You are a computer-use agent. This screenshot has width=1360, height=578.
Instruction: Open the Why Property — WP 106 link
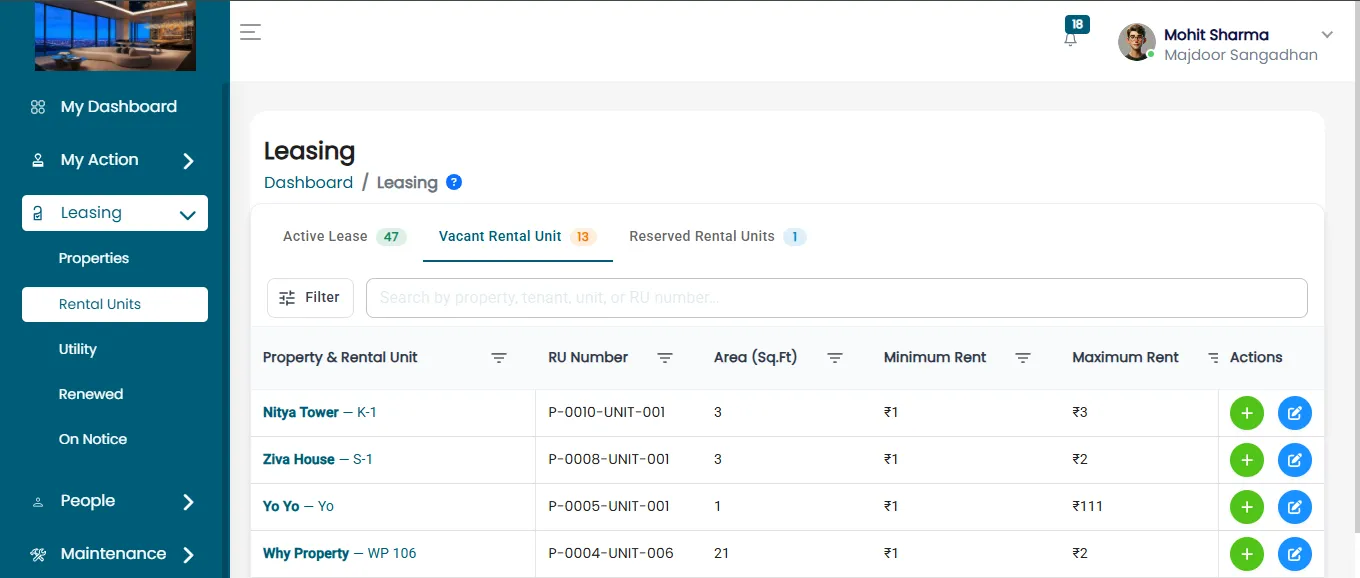(x=340, y=553)
